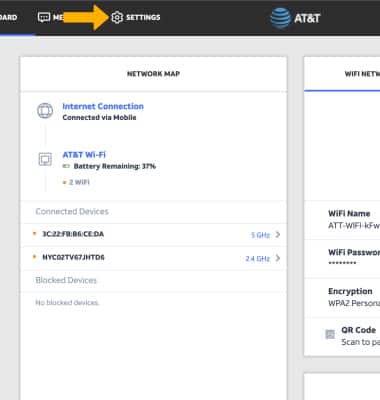Click the Network Map panel title
This screenshot has height=400, width=380.
[x=153, y=74]
